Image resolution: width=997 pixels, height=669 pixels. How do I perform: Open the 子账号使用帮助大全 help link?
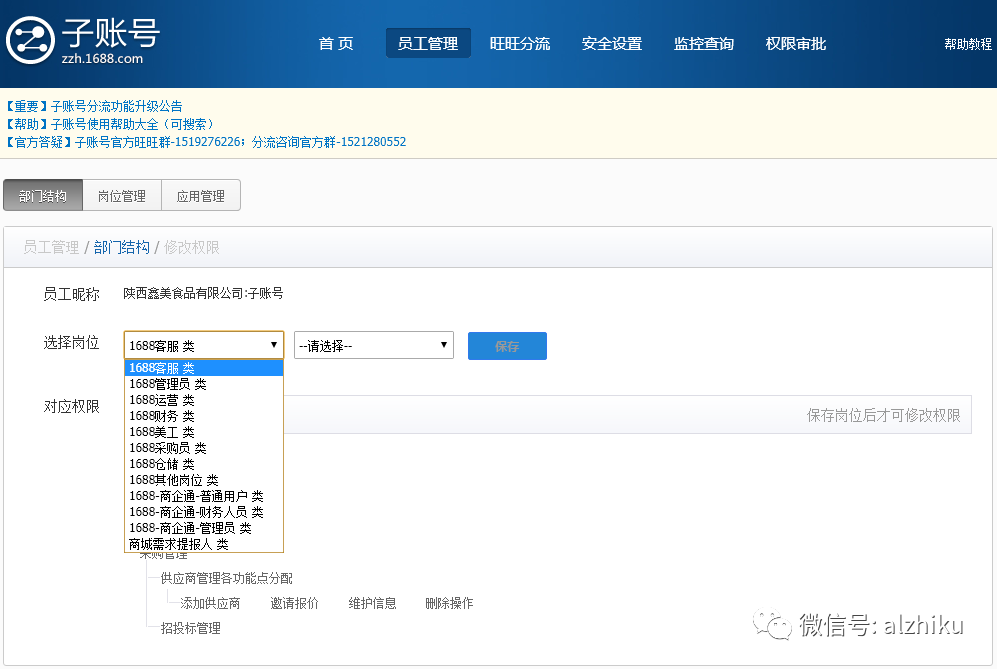(110, 124)
